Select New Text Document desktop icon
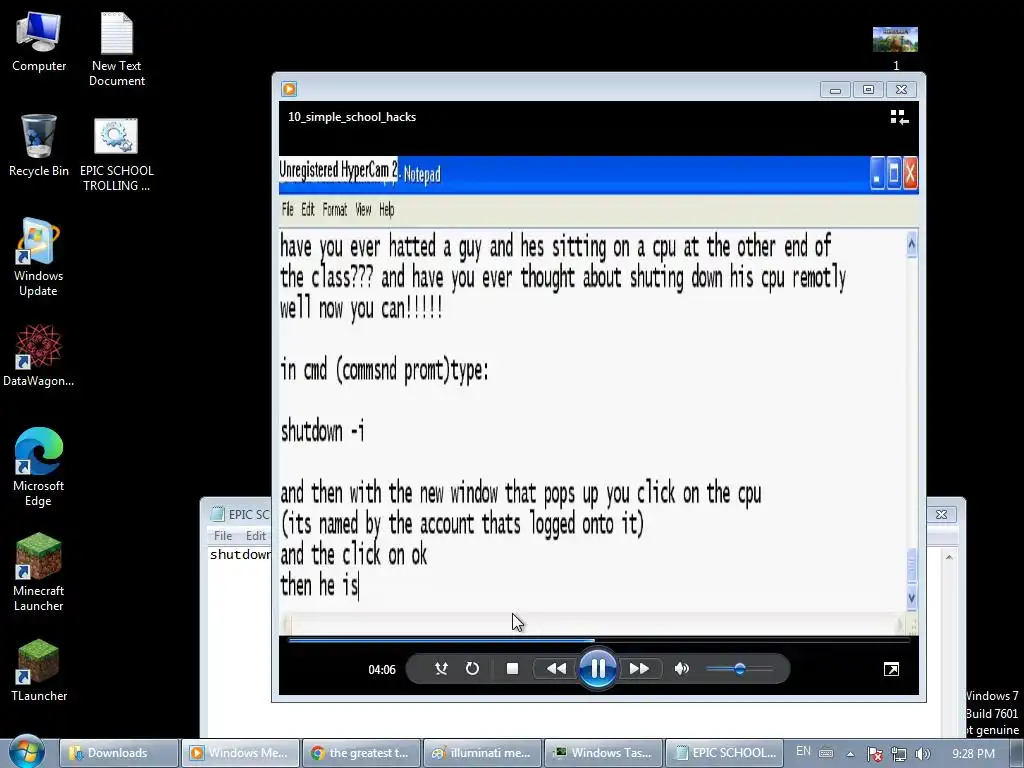This screenshot has height=768, width=1024. [117, 50]
